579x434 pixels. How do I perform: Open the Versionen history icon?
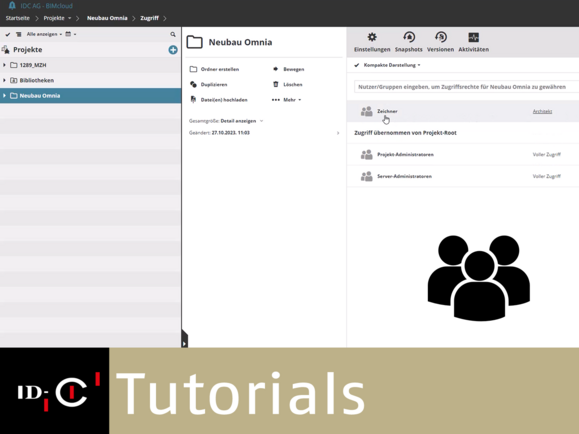441,37
